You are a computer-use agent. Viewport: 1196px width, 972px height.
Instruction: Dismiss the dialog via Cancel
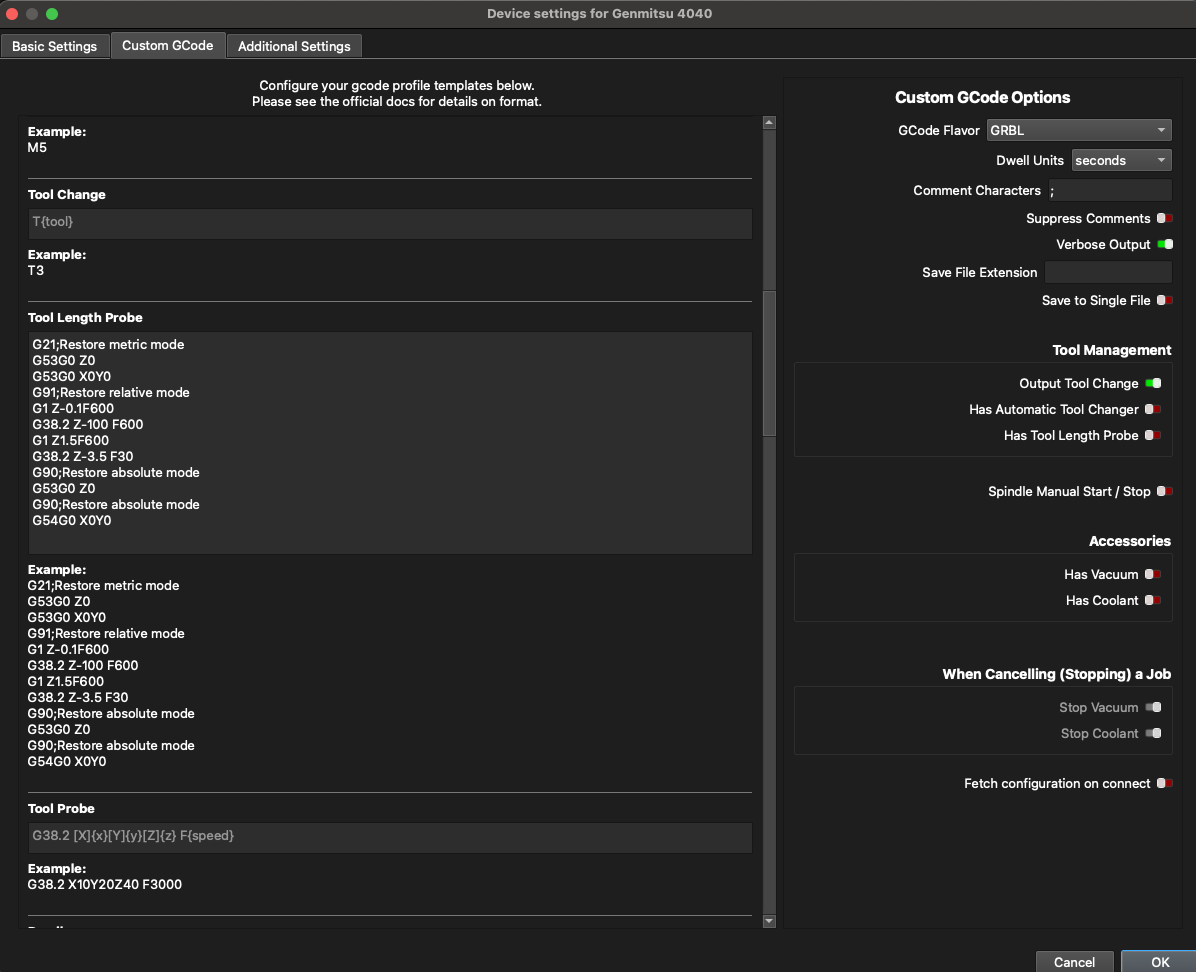(x=1074, y=961)
